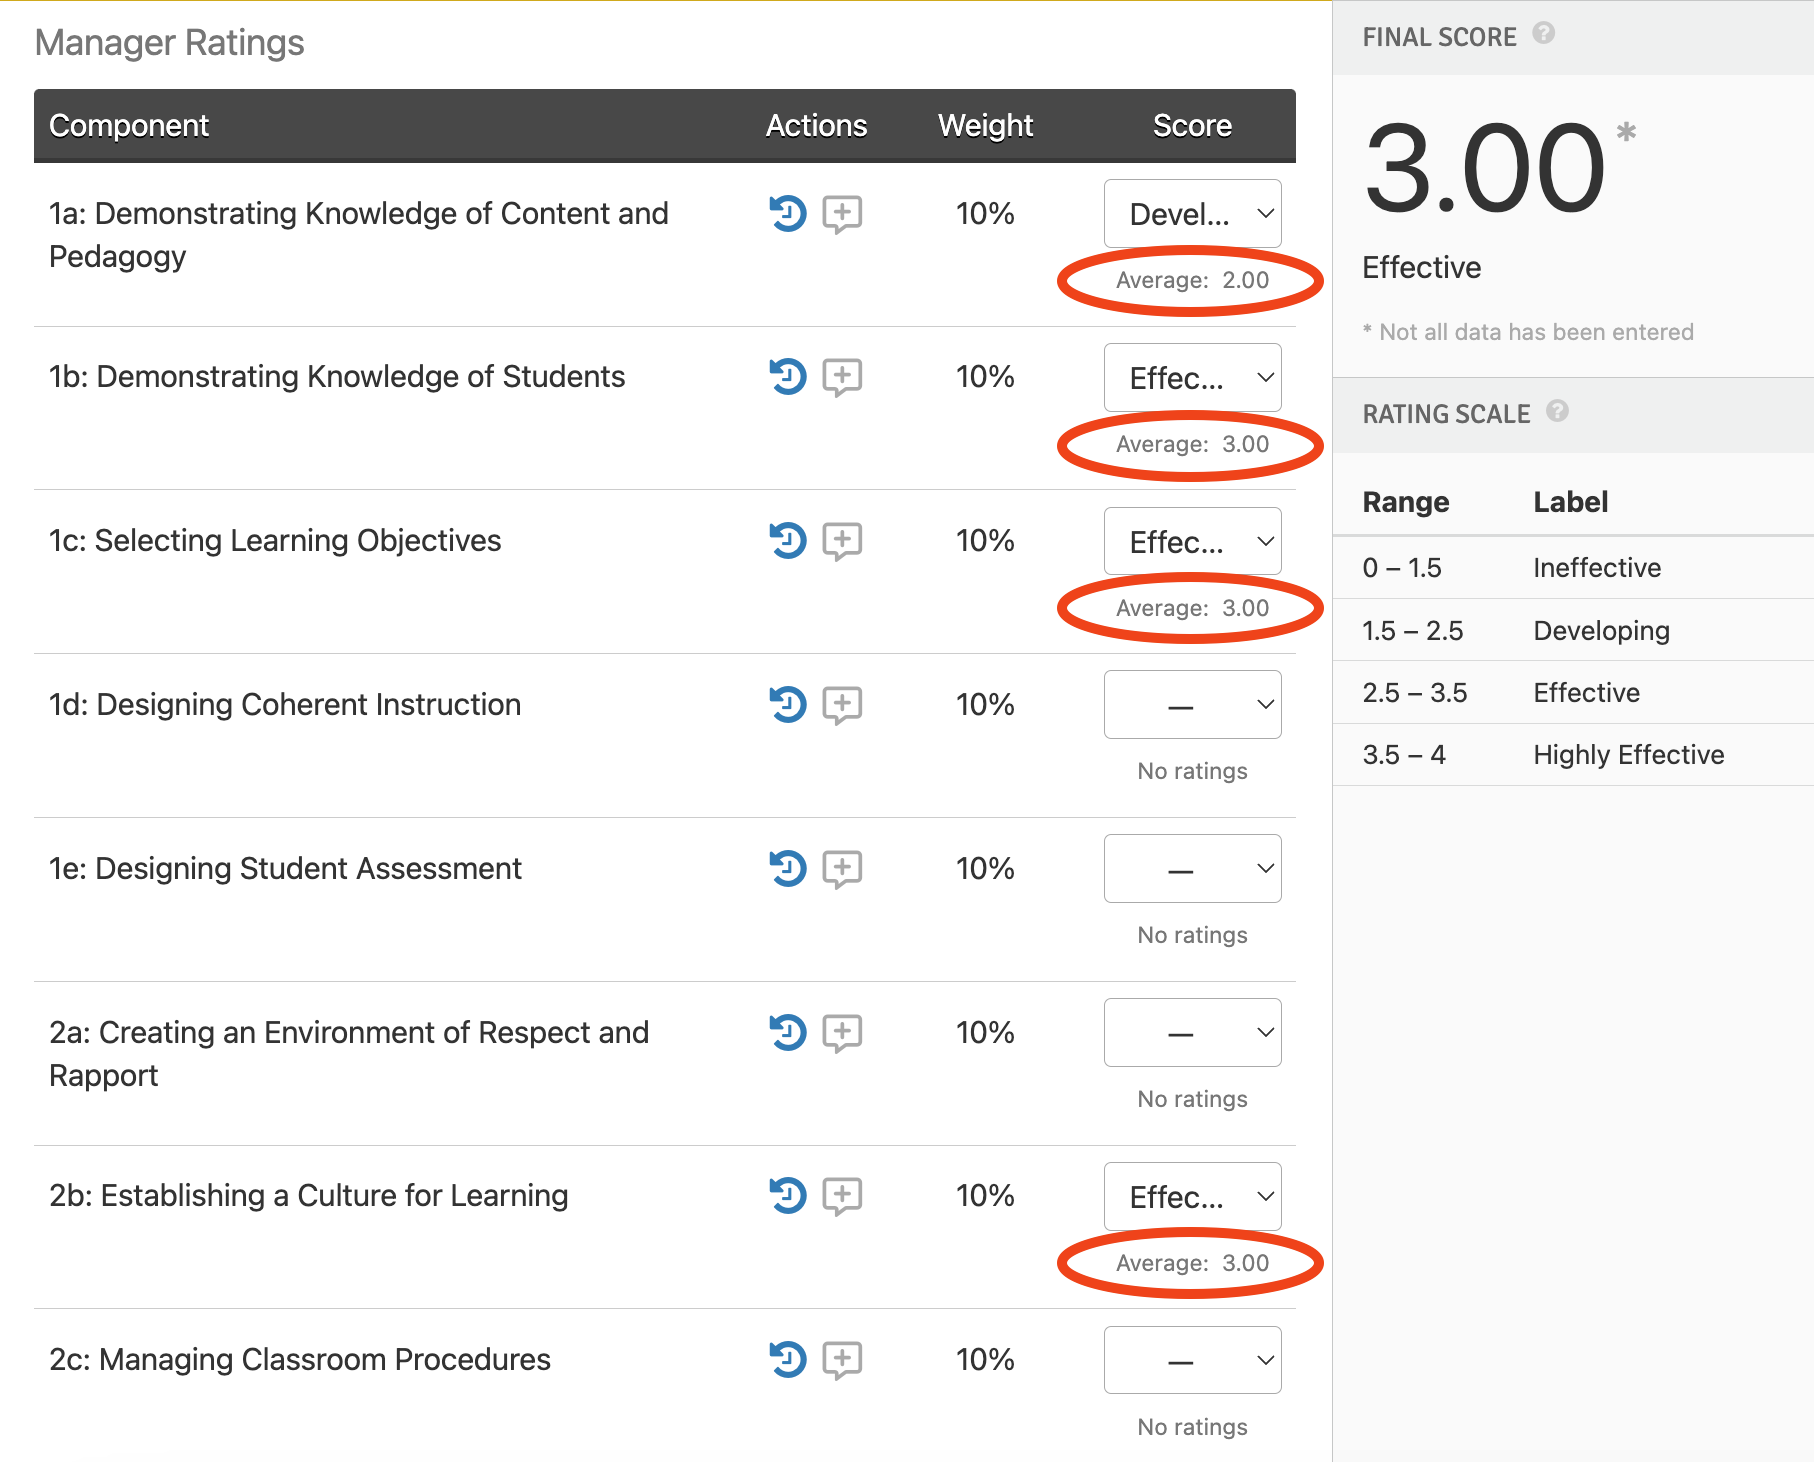The height and width of the screenshot is (1462, 1814).
Task: Click the Component column header
Action: tap(129, 126)
